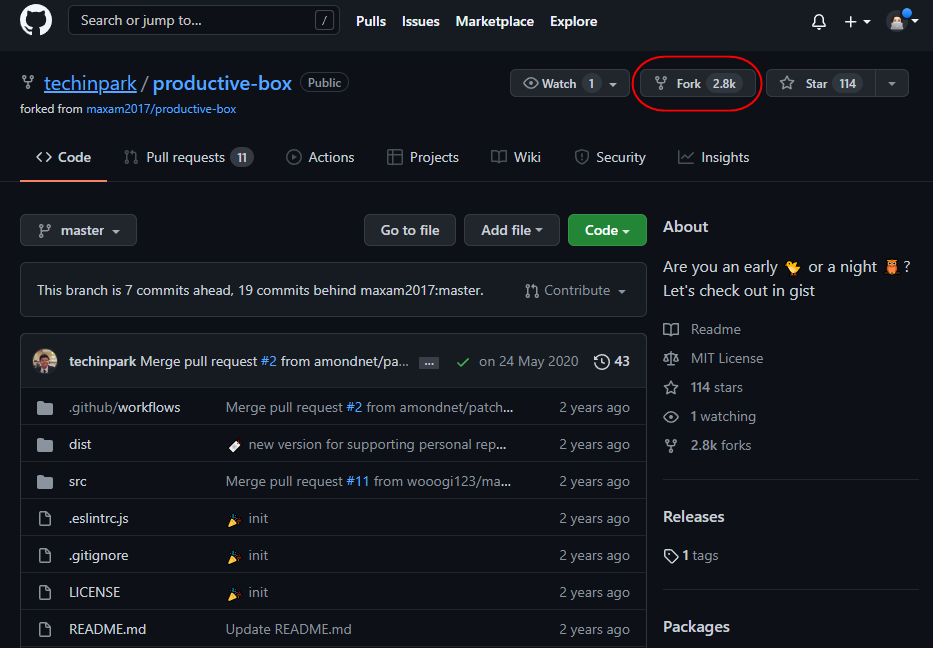
Task: Fork this repository
Action: click(697, 83)
